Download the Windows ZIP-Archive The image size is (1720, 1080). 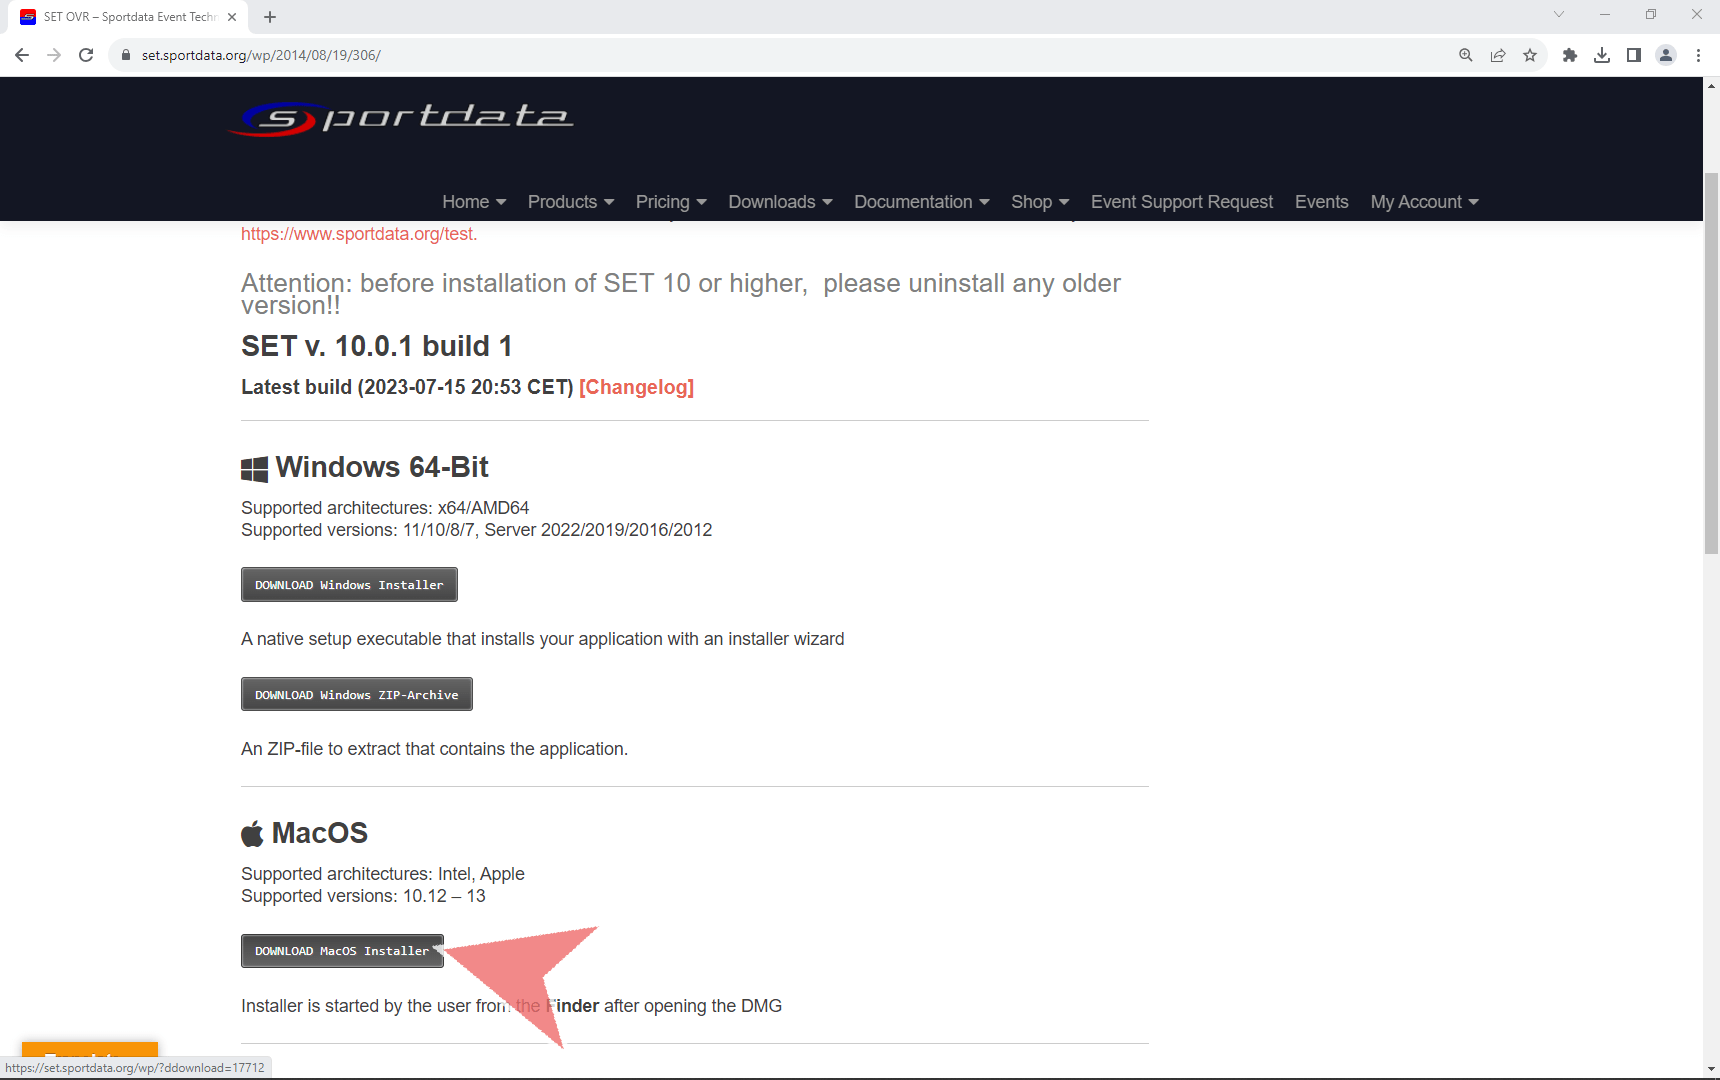tap(357, 694)
